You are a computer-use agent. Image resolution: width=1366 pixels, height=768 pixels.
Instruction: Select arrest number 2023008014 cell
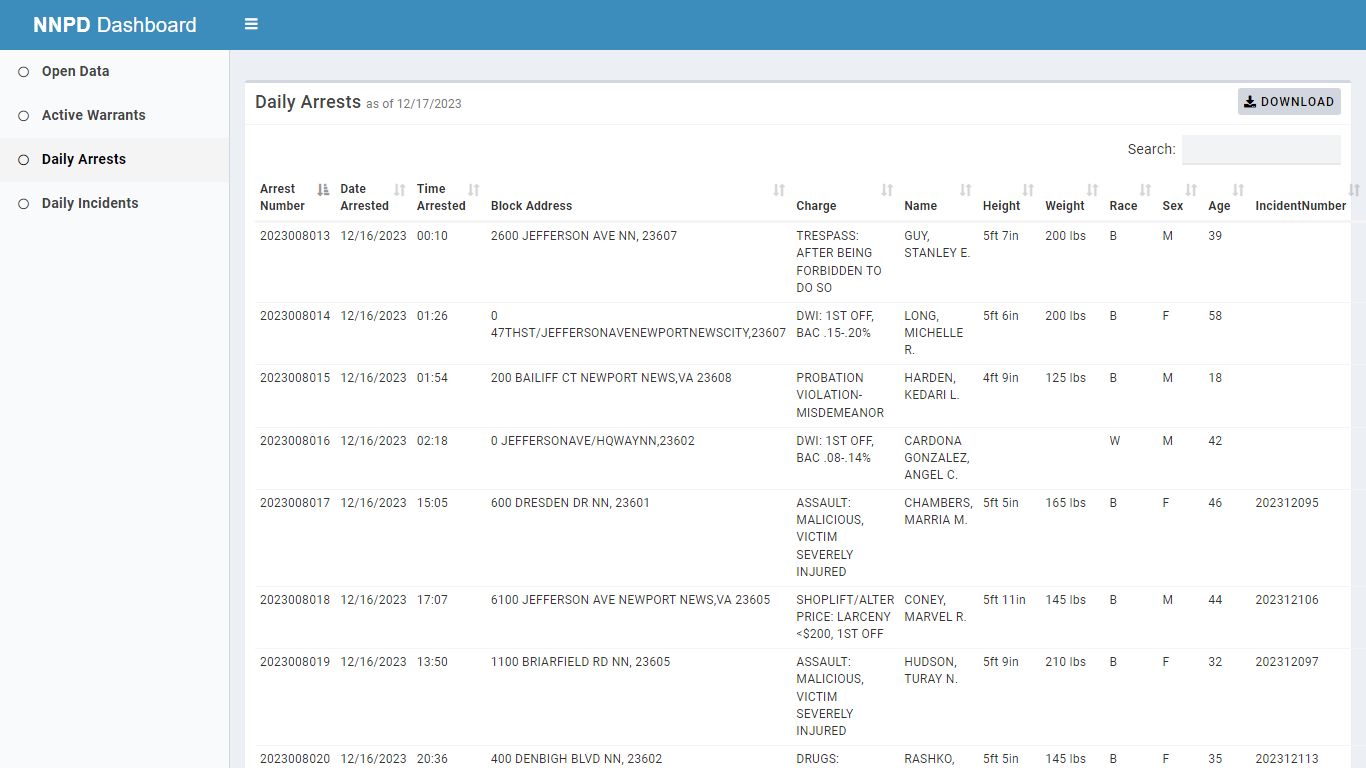295,316
